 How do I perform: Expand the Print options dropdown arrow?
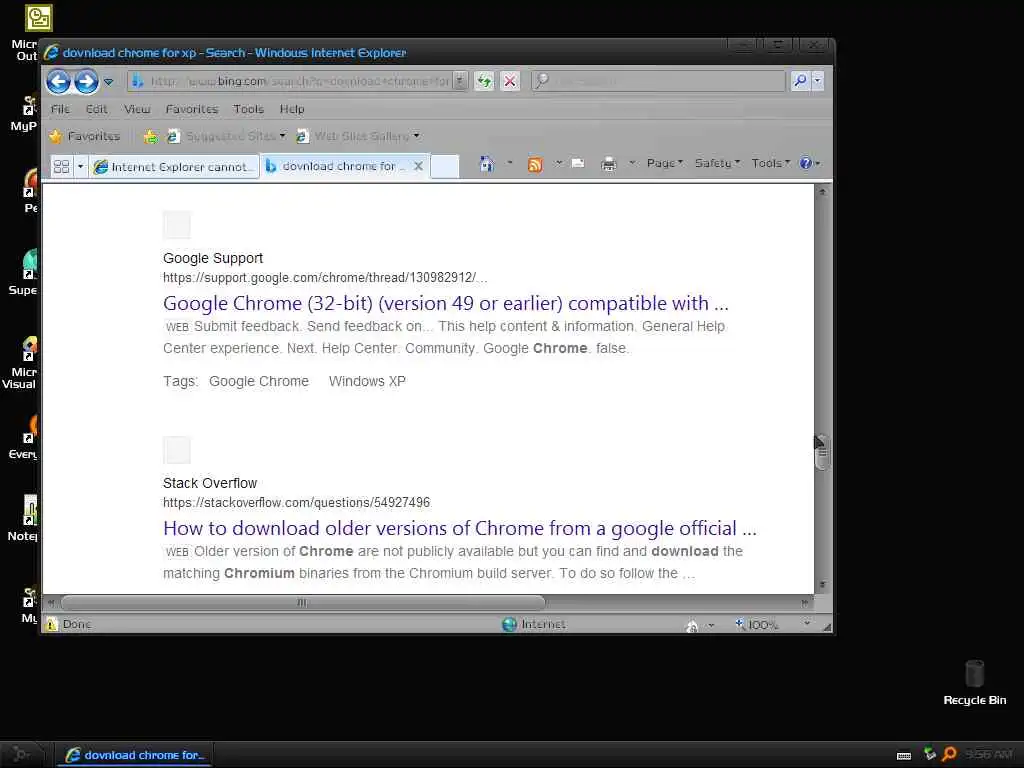(632, 163)
